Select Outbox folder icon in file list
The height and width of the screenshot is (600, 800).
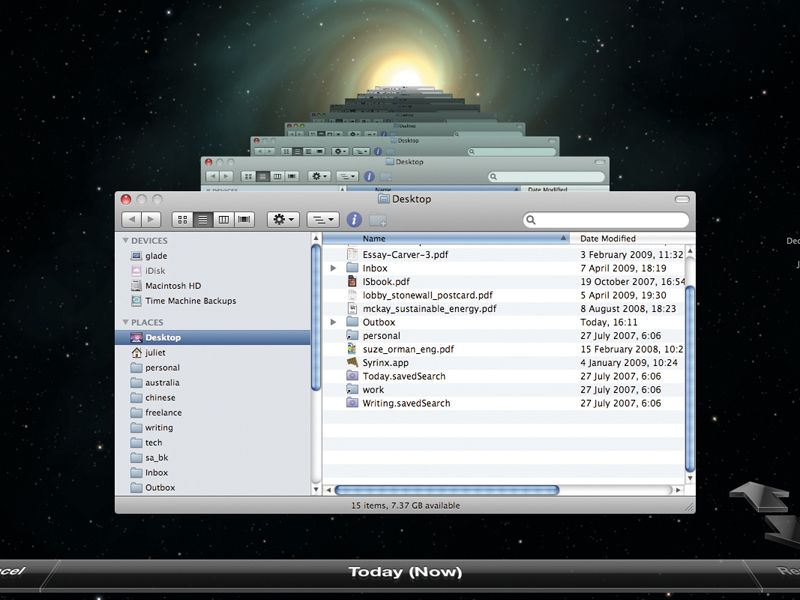point(352,322)
